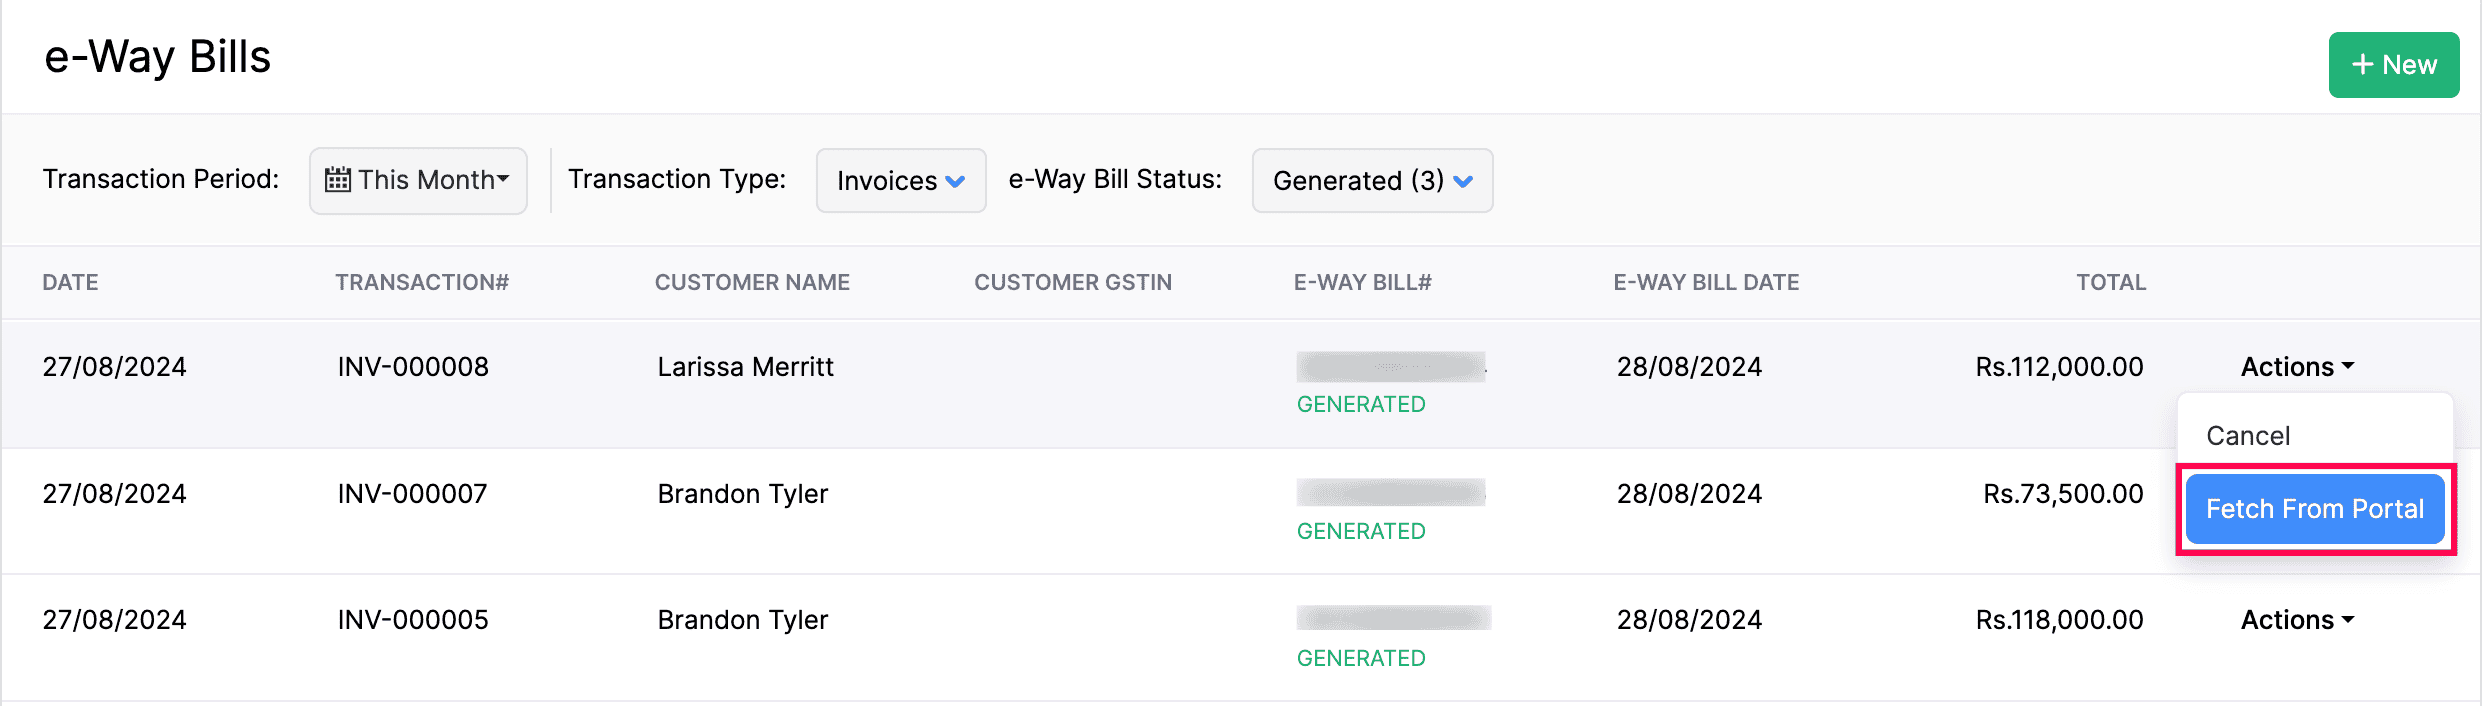
Task: Open invoice INV-000007 transaction
Action: coord(412,494)
